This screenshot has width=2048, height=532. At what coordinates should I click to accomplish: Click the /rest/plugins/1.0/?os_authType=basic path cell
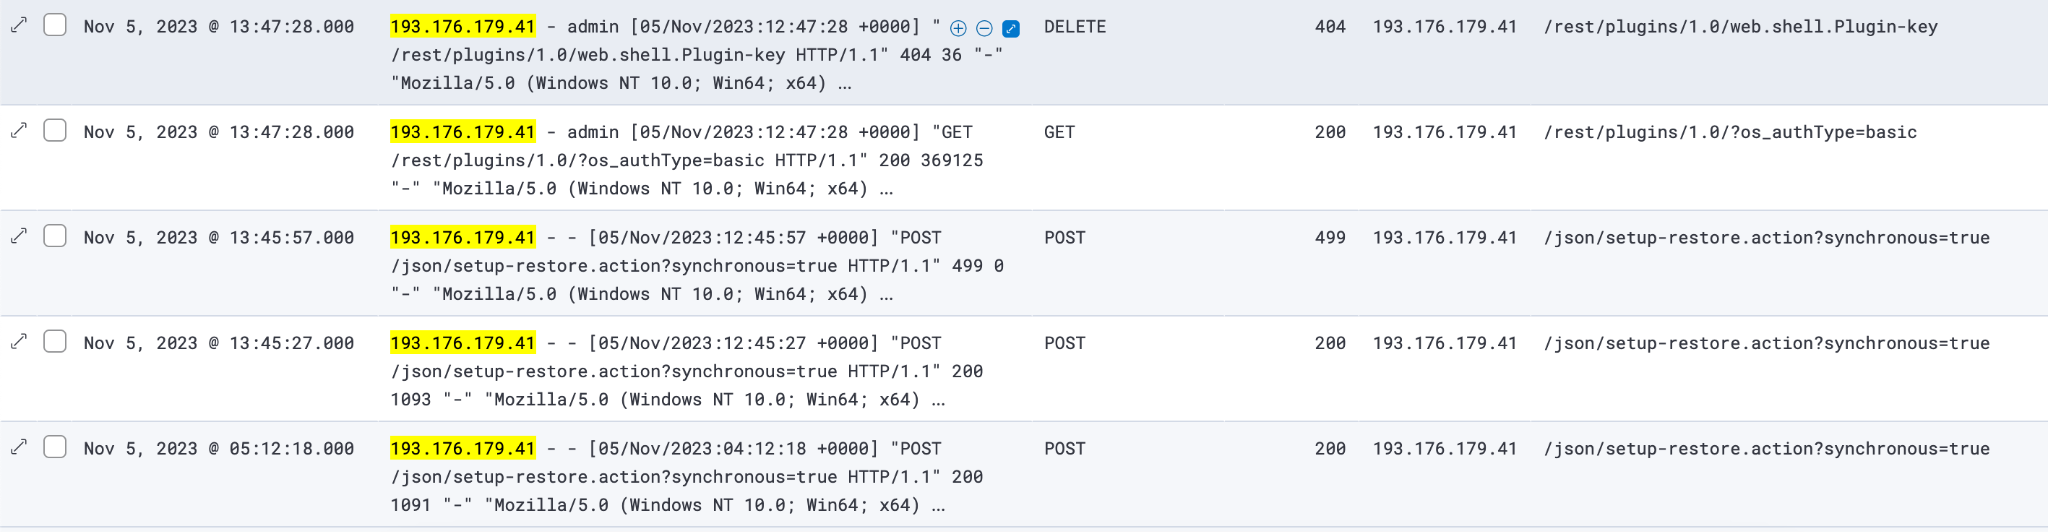[x=1730, y=132]
